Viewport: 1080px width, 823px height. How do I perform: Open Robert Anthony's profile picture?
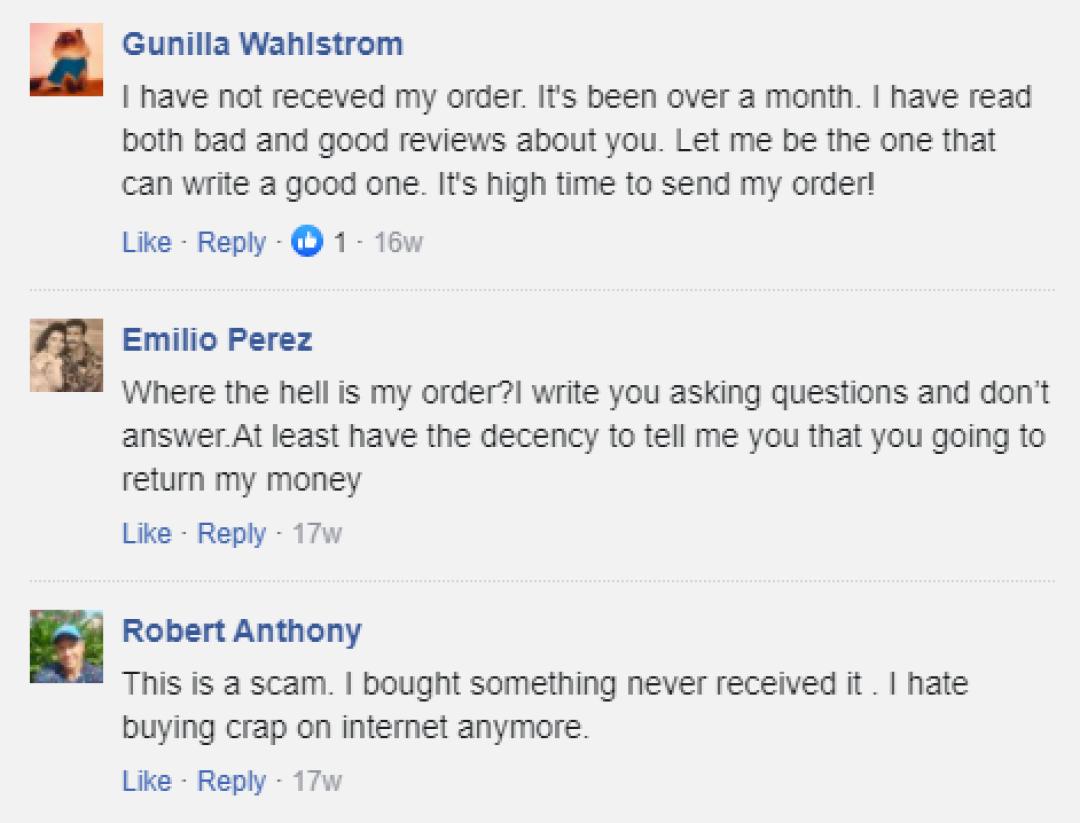(x=66, y=646)
